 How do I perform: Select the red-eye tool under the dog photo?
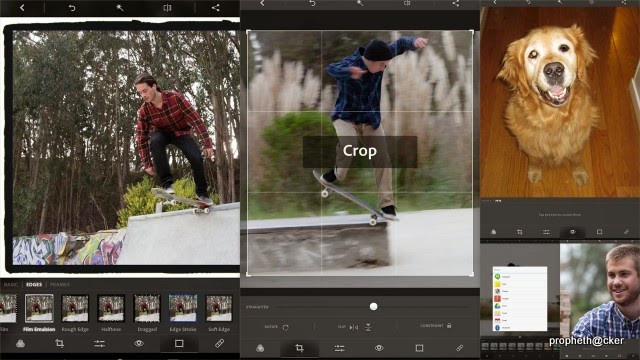573,232
